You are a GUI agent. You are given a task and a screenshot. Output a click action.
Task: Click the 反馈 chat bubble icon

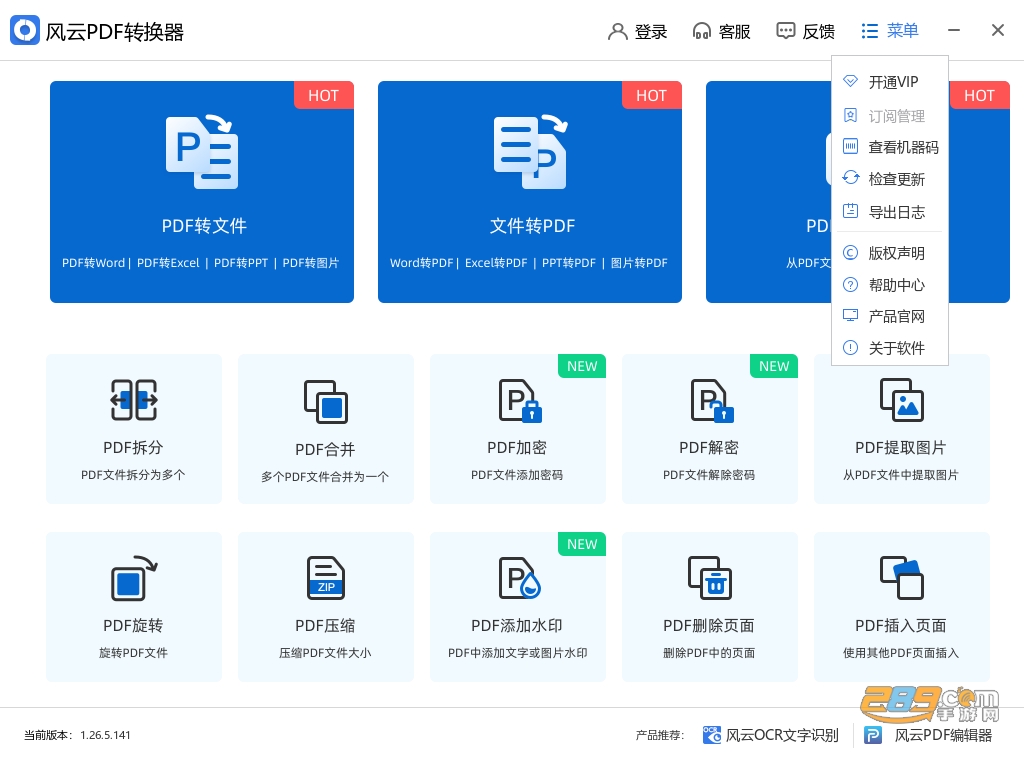[x=786, y=31]
